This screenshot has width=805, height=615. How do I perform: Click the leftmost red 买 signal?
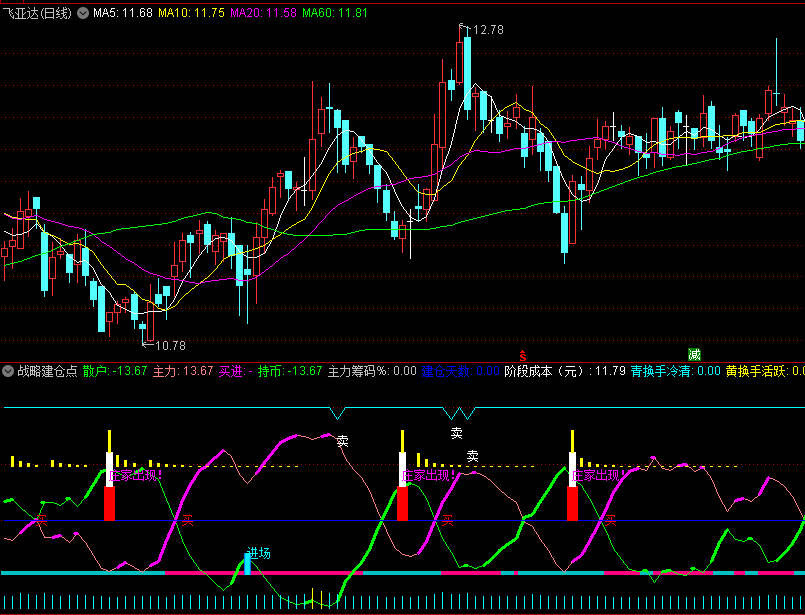tap(42, 521)
